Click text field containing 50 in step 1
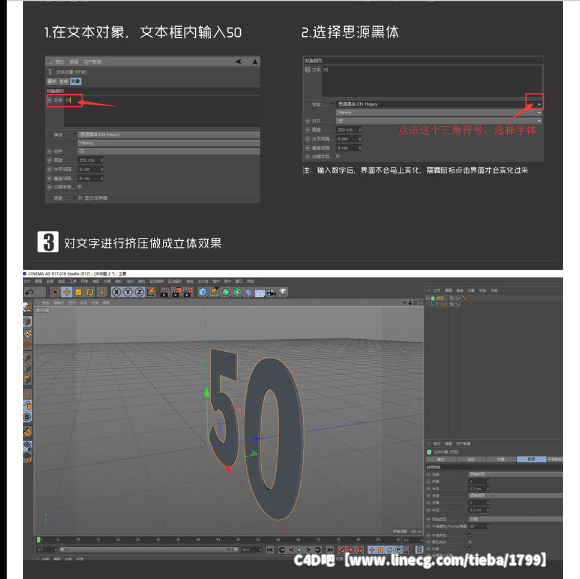This screenshot has width=580, height=579. point(162,111)
